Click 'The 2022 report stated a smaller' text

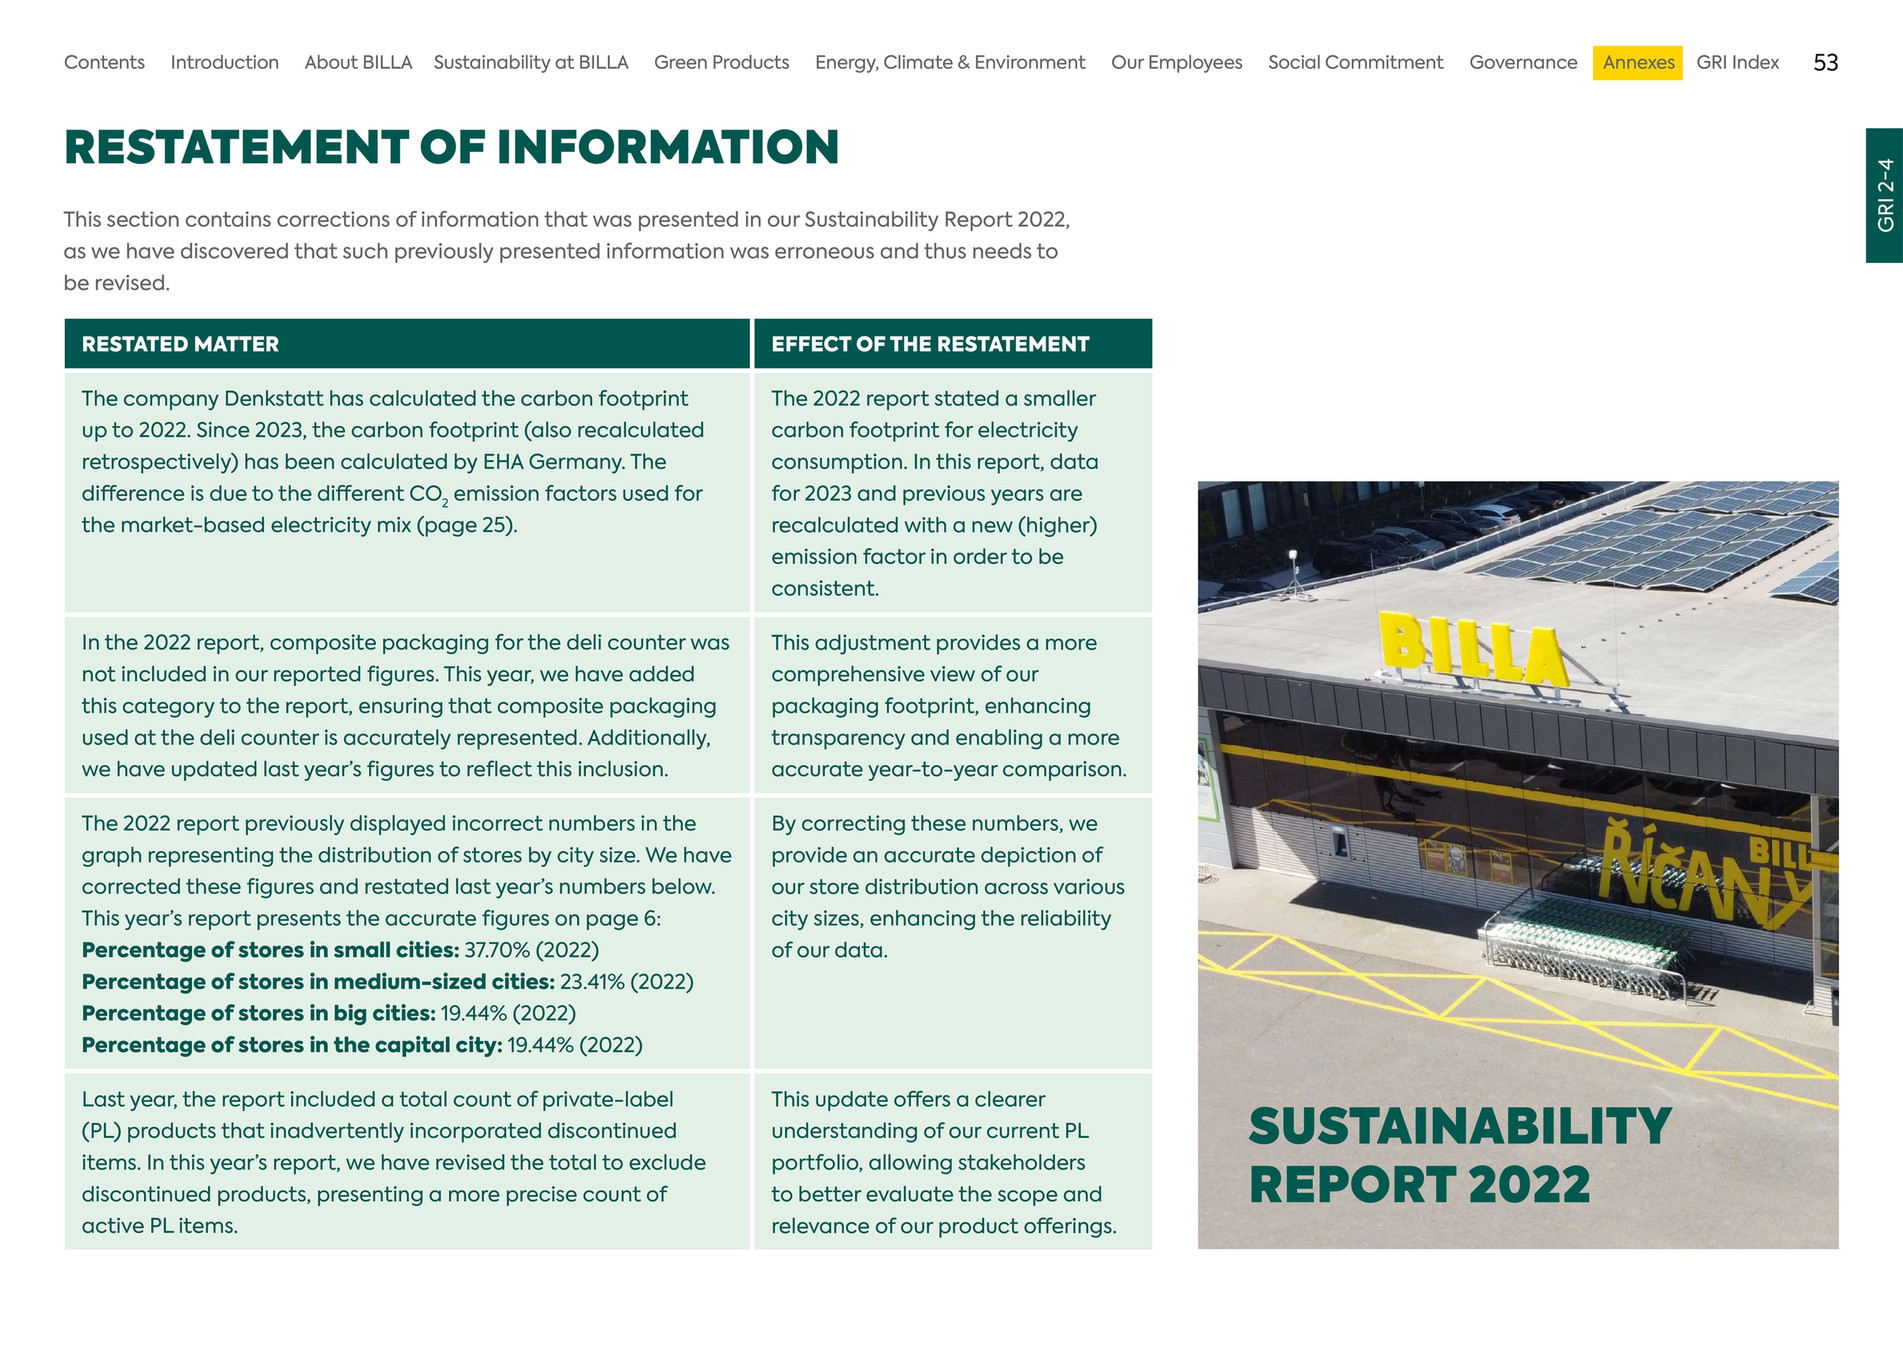(935, 493)
